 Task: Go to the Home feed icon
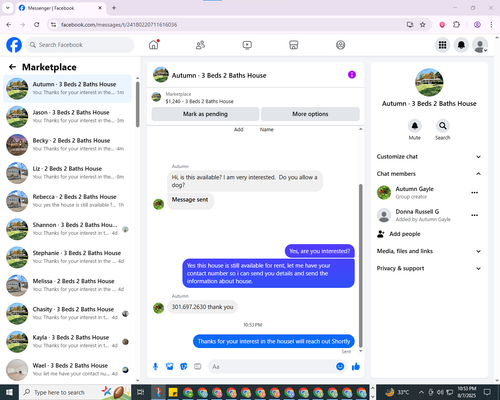[154, 45]
